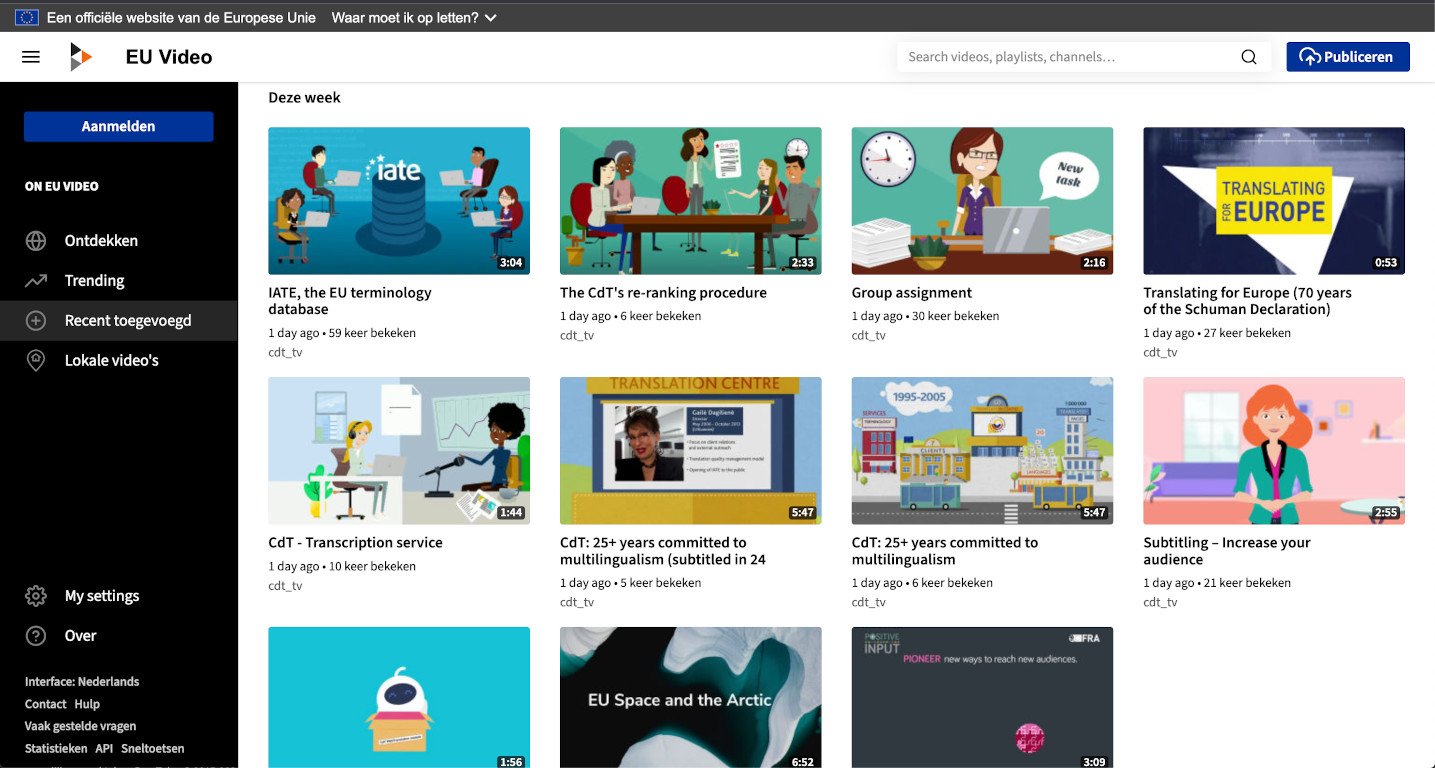Image resolution: width=1435 pixels, height=768 pixels.
Task: Click the Trending arrow icon
Action: coord(36,281)
